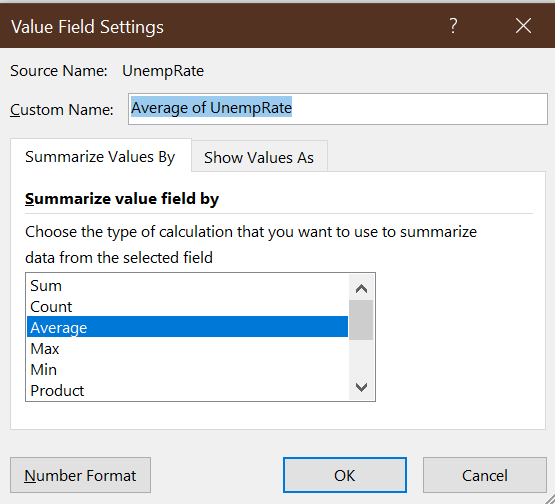Select Max in the calculation list
Viewport: 555px width, 504px height.
tap(188, 349)
